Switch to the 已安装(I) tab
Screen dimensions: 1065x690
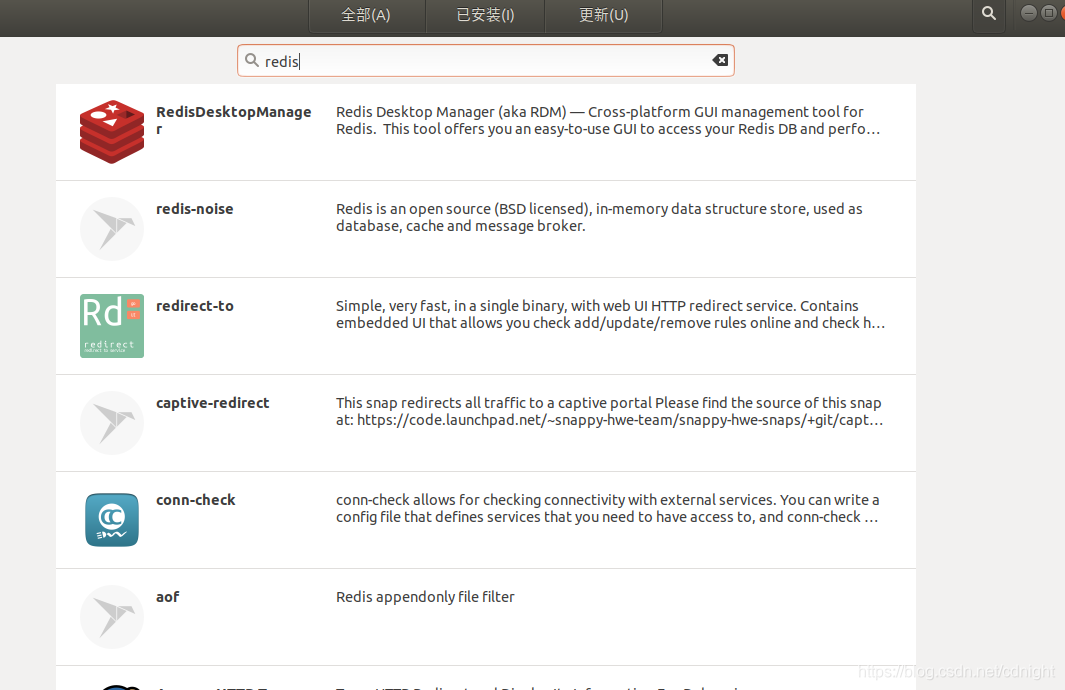click(485, 15)
